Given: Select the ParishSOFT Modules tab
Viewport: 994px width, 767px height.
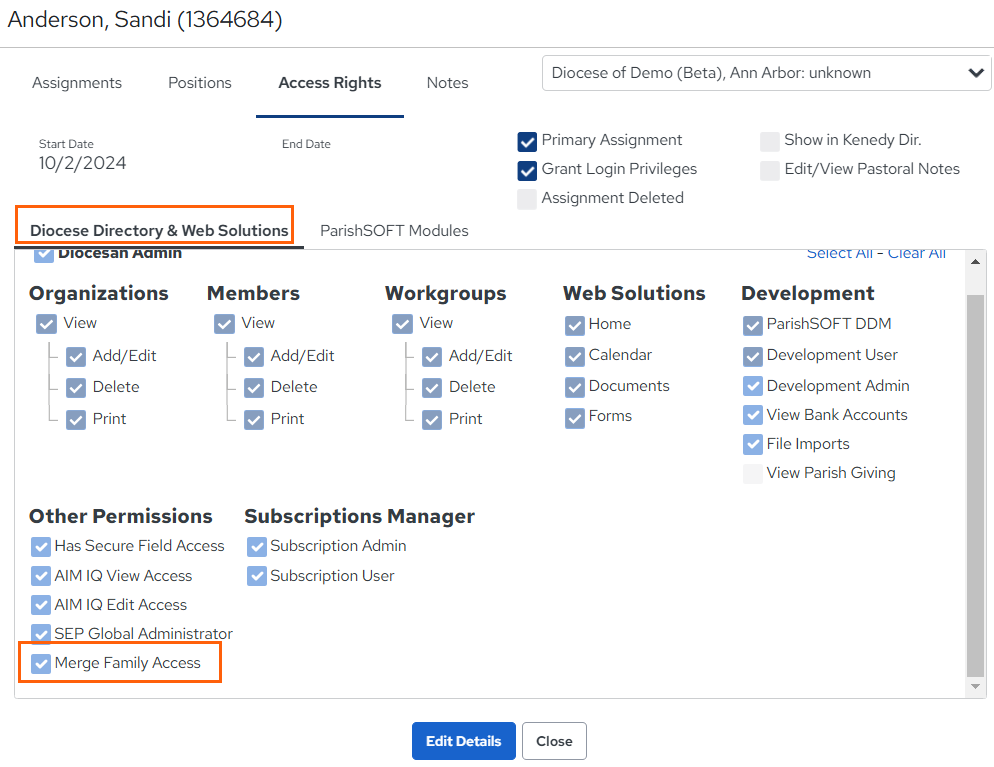Looking at the screenshot, I should click(x=394, y=231).
